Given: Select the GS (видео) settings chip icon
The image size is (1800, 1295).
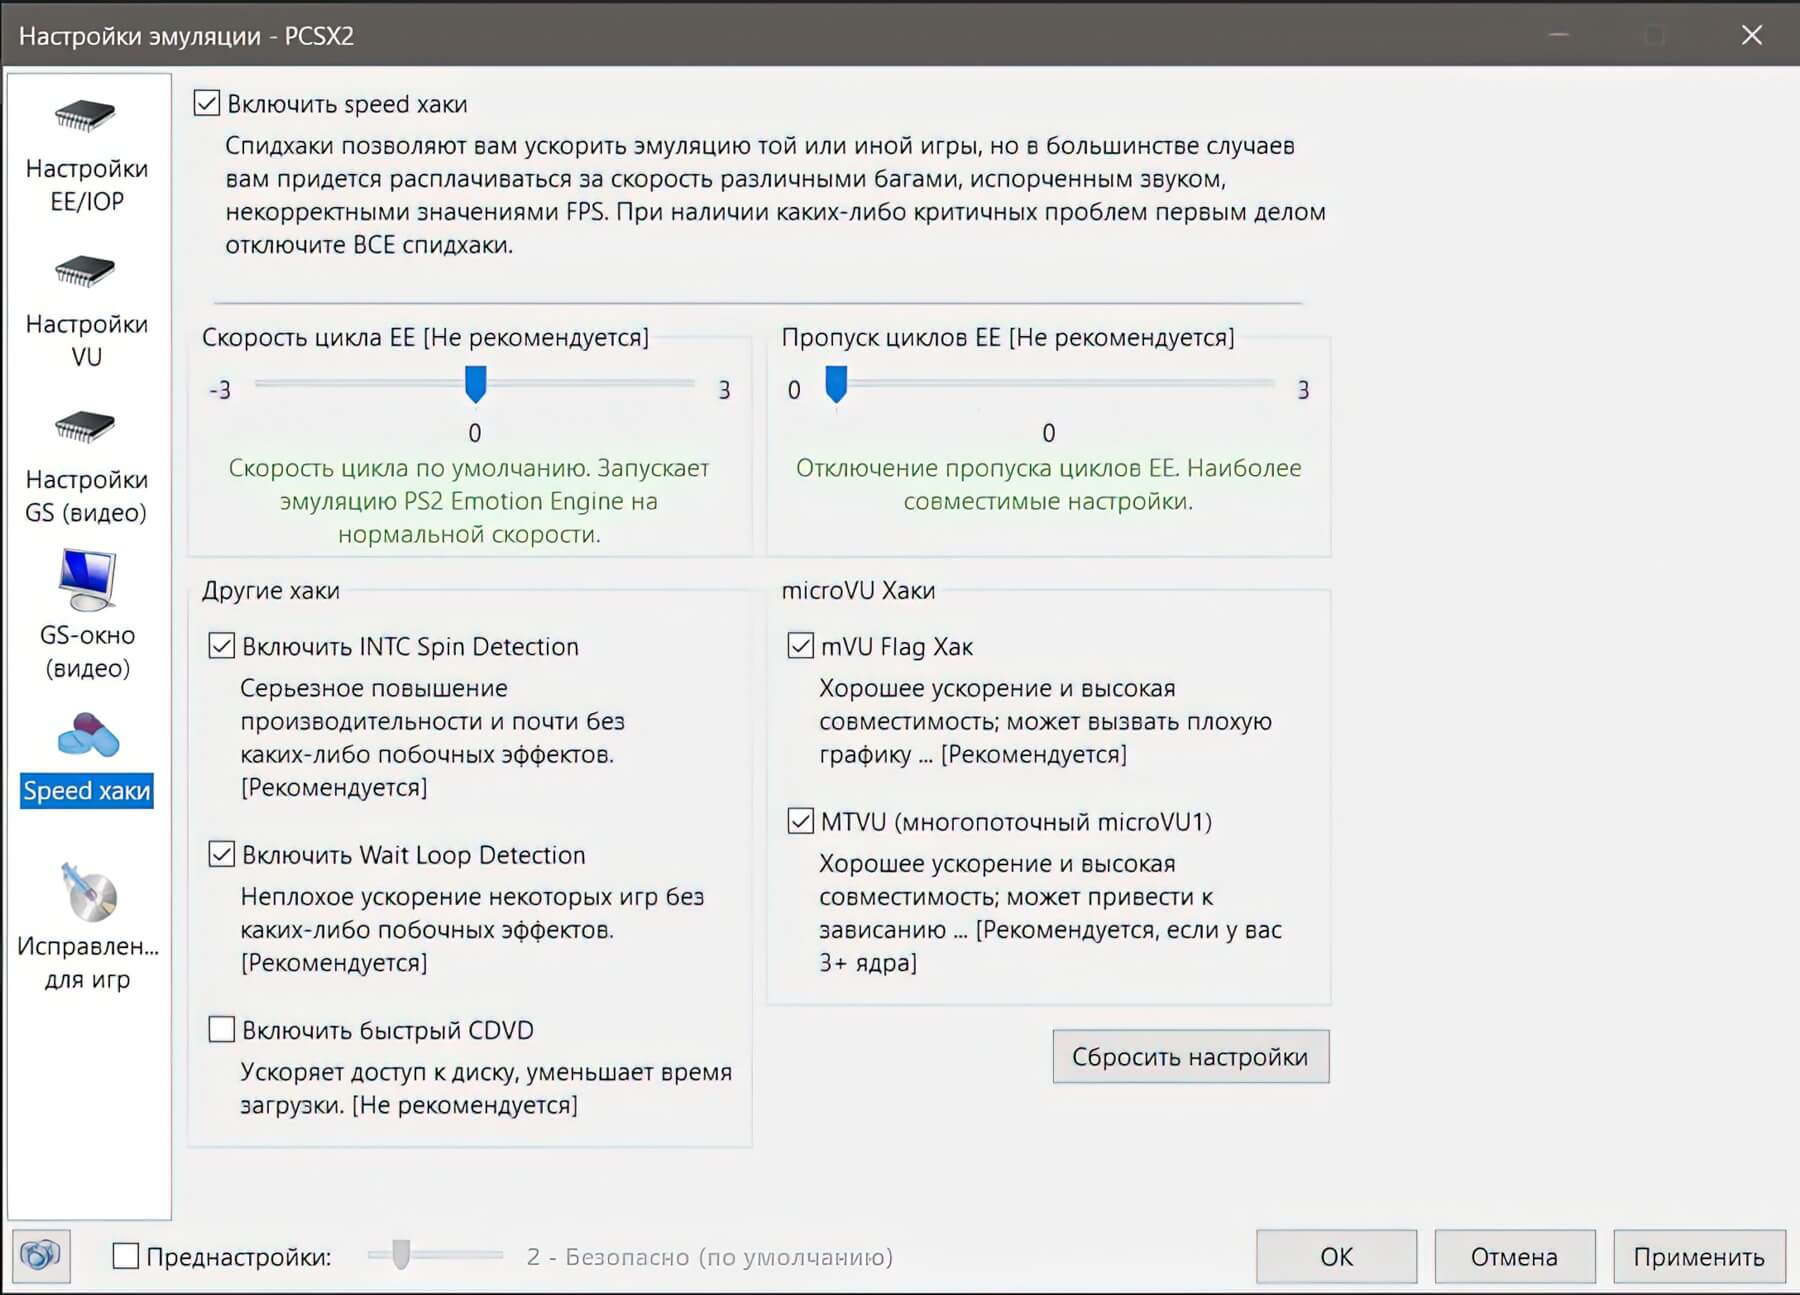Looking at the screenshot, I should 85,427.
